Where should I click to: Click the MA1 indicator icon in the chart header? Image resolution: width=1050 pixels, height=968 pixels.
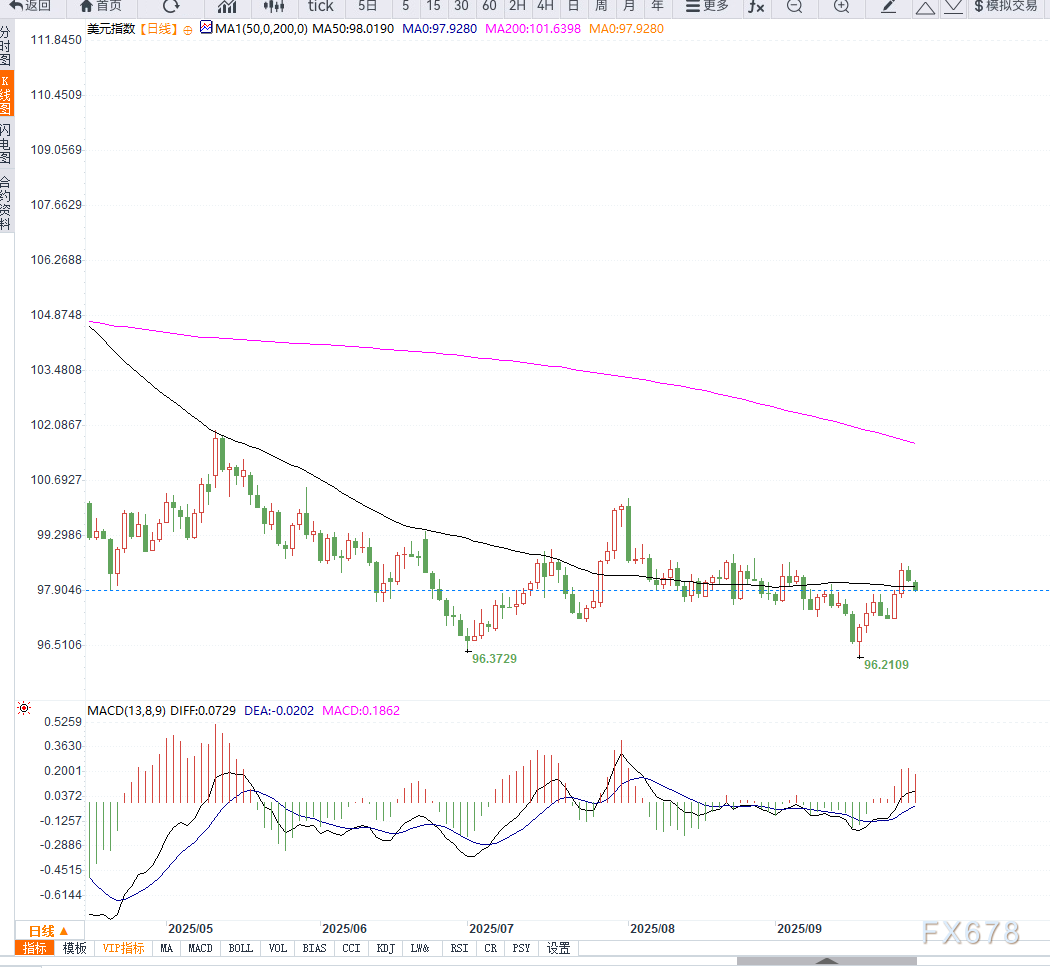206,28
